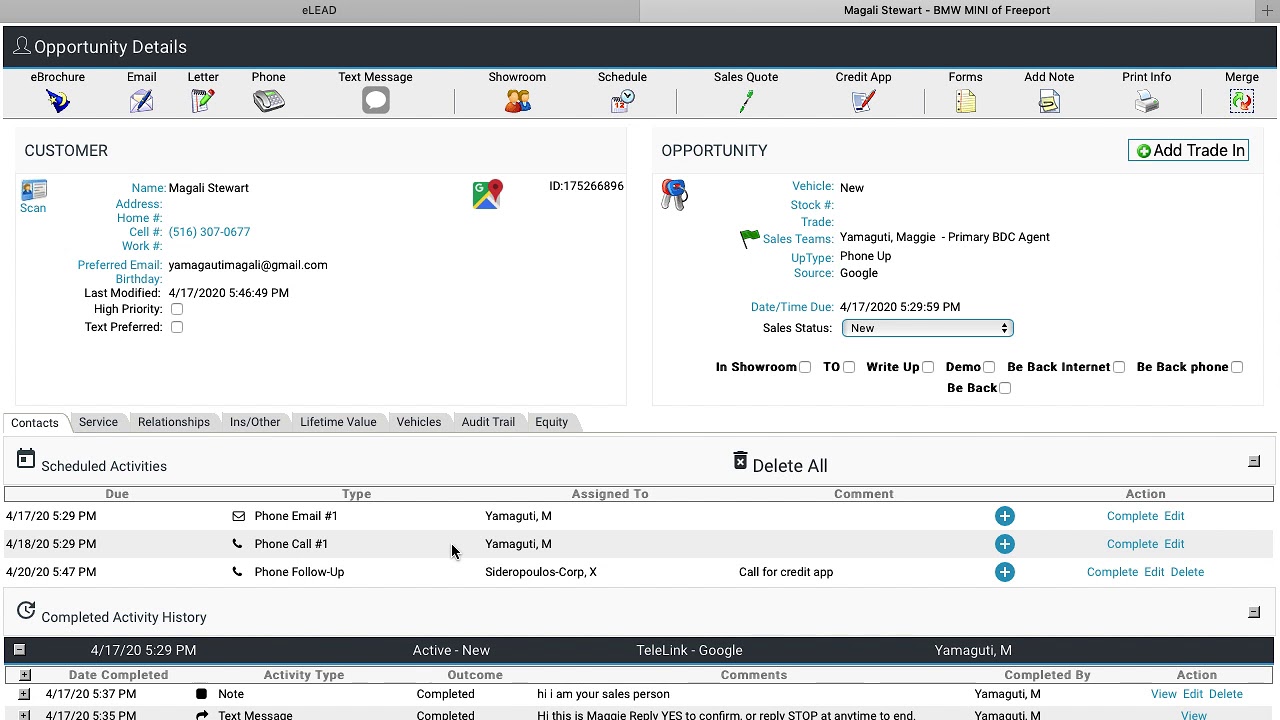
Task: Collapse the Completed Activity History section
Action: 1254,612
